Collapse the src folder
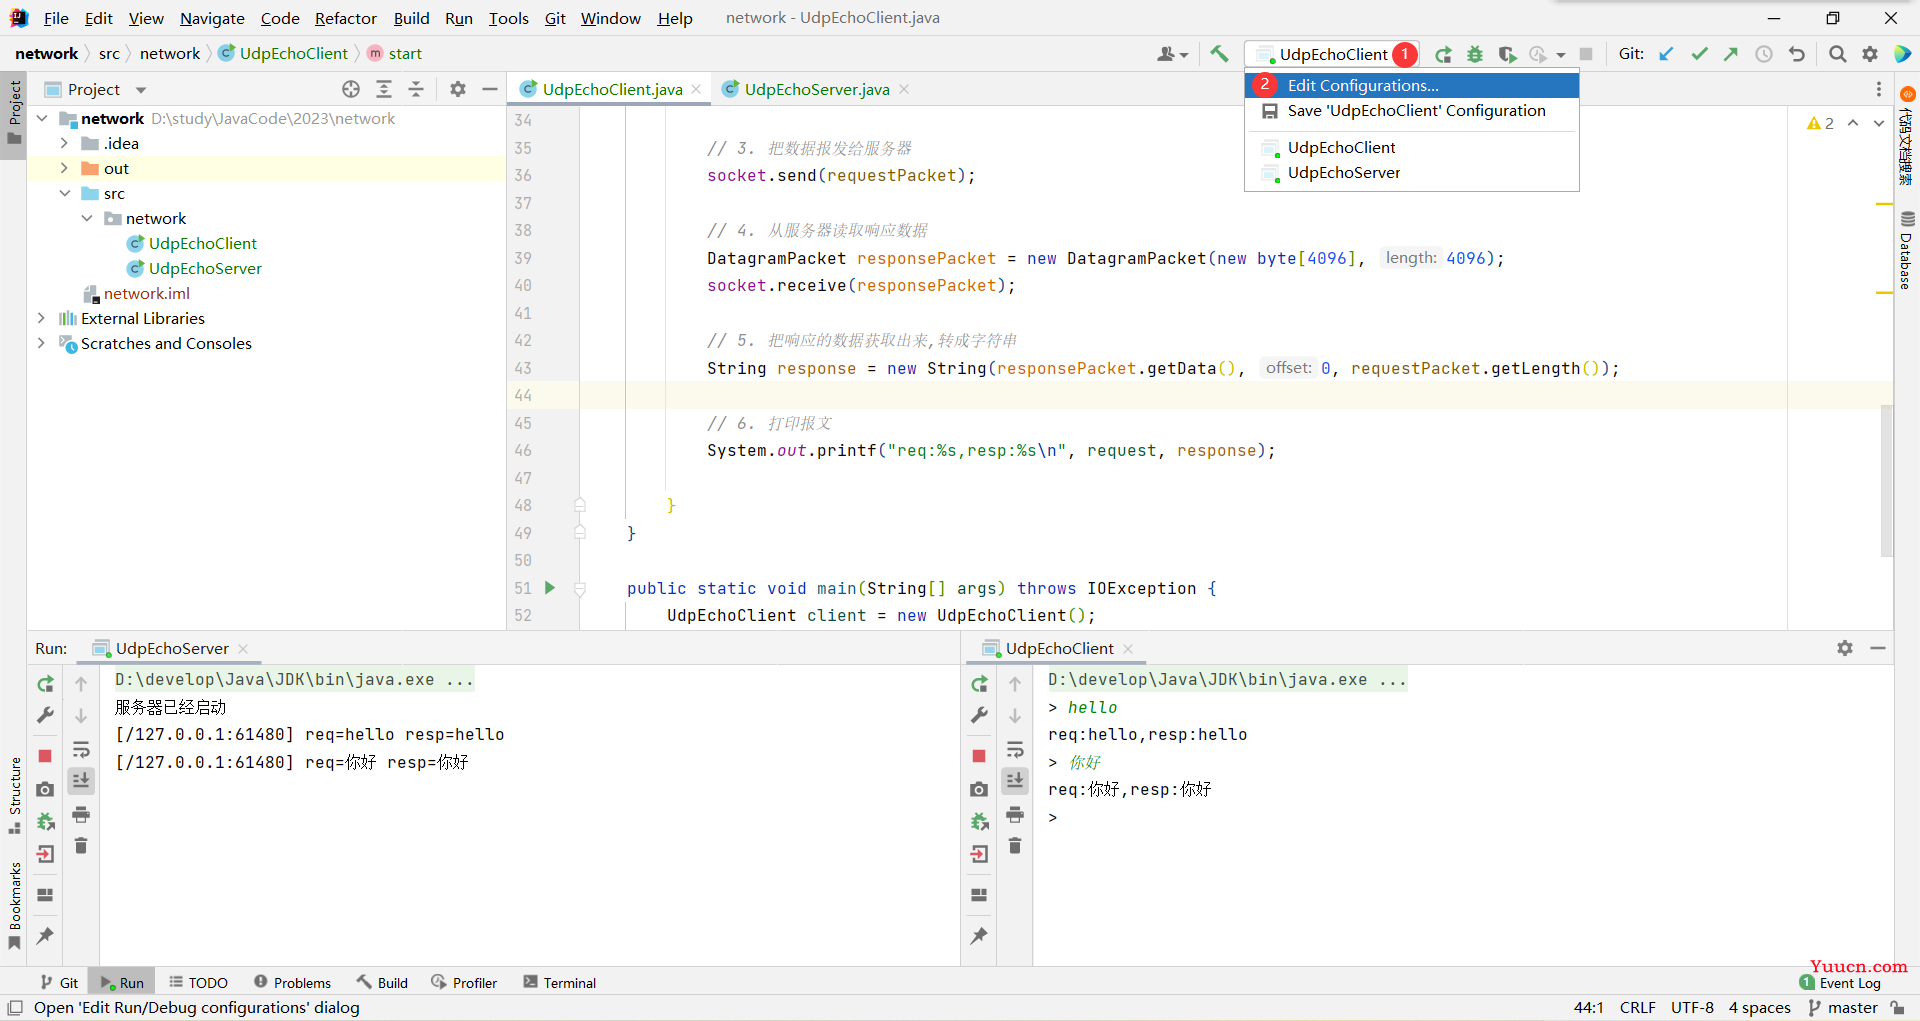1920x1021 pixels. (64, 193)
